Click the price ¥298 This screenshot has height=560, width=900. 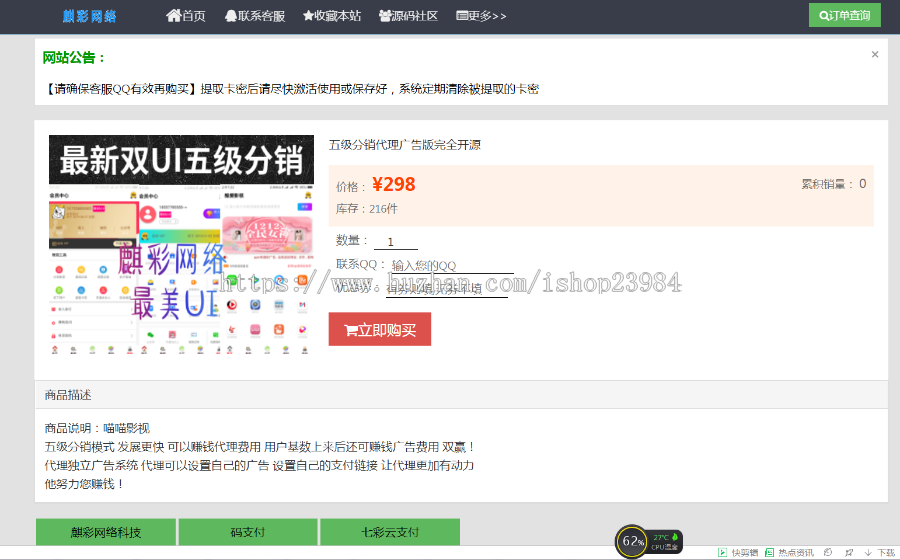[x=394, y=184]
